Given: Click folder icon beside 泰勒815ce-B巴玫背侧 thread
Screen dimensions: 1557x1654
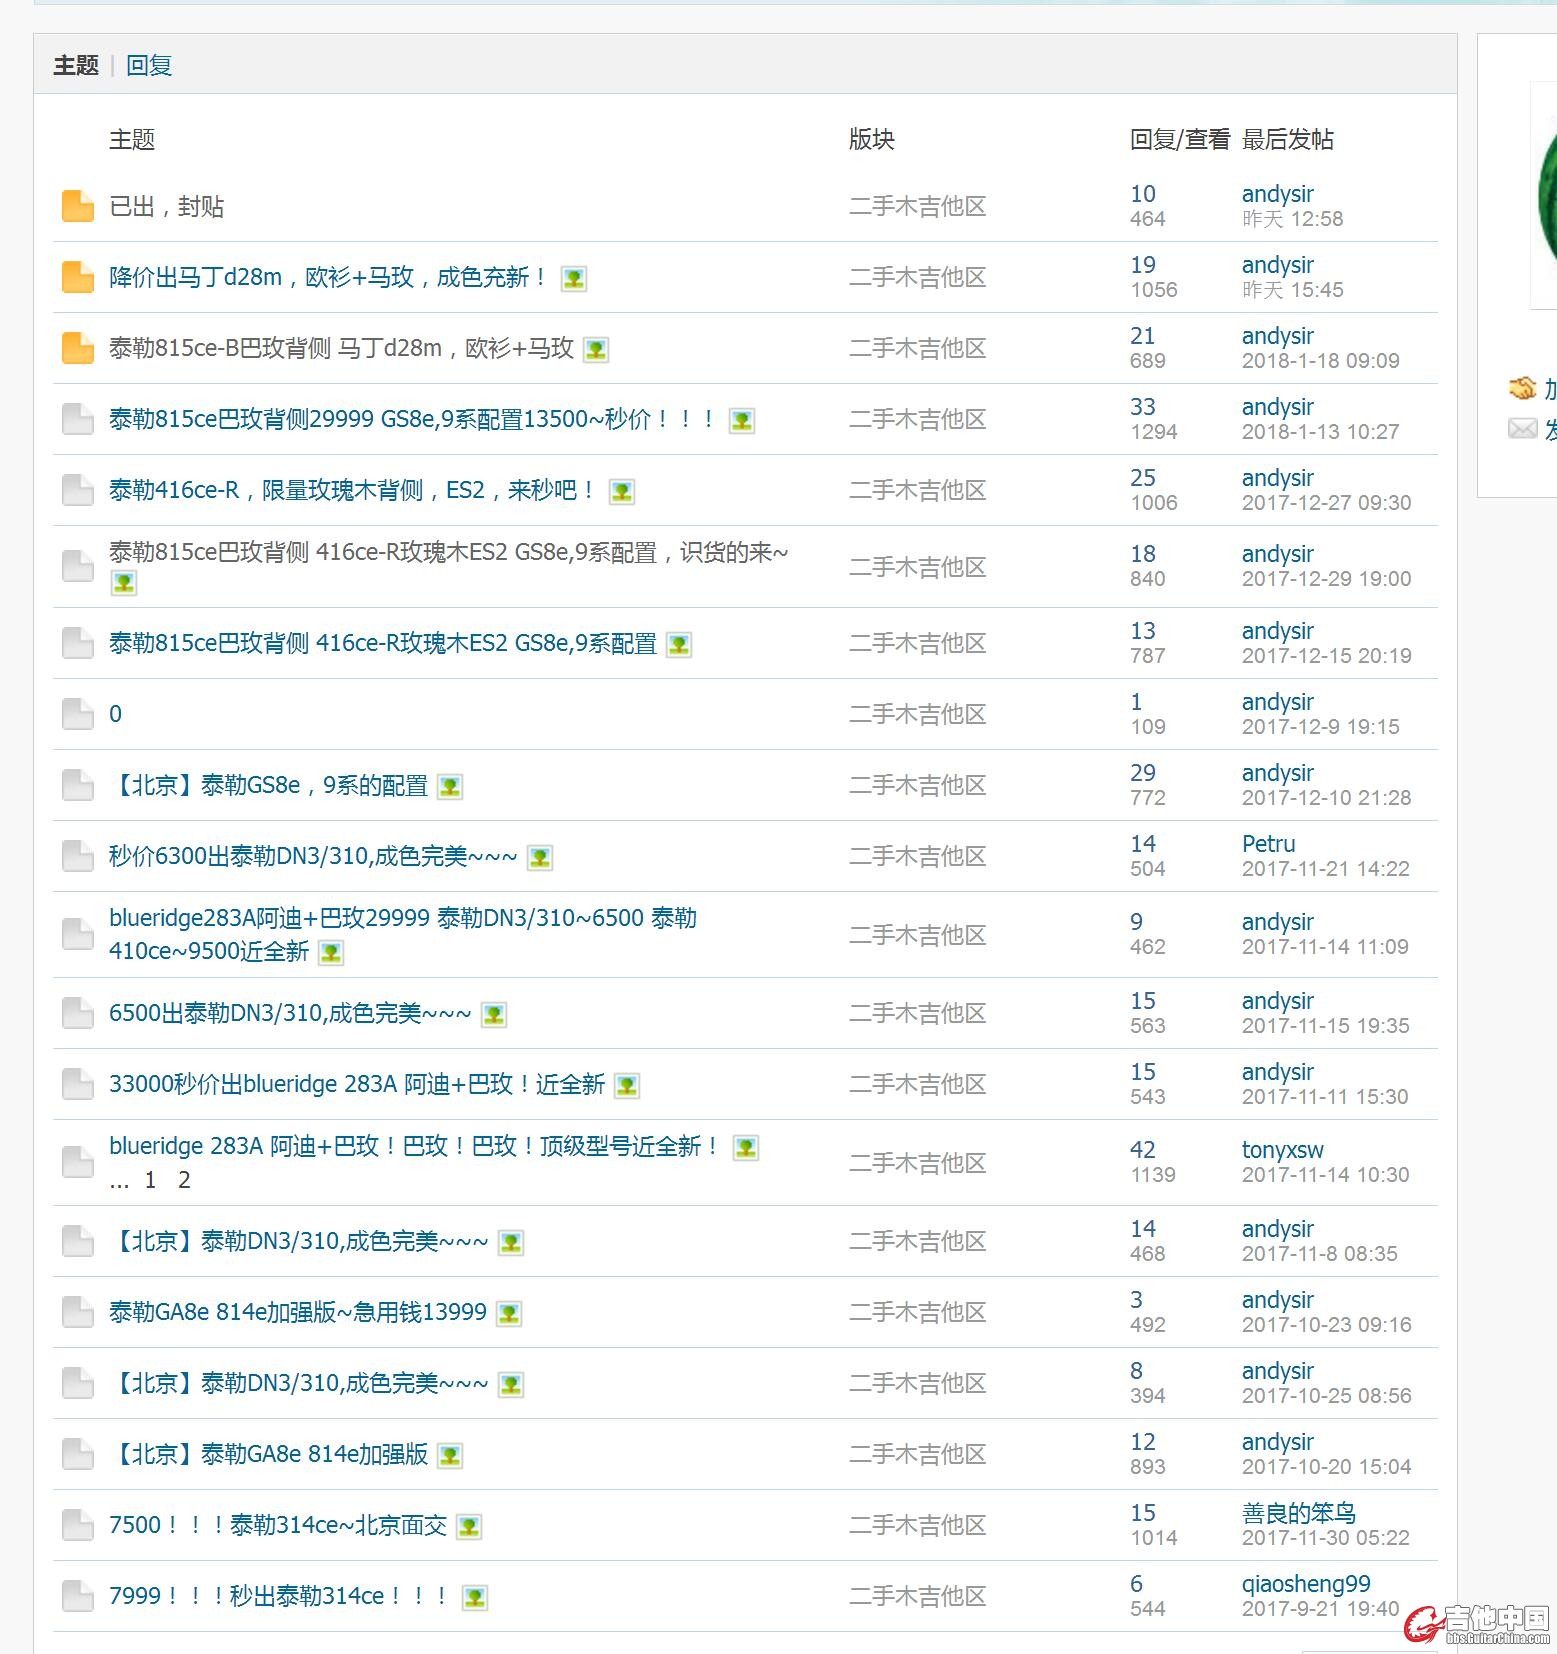Looking at the screenshot, I should [78, 348].
